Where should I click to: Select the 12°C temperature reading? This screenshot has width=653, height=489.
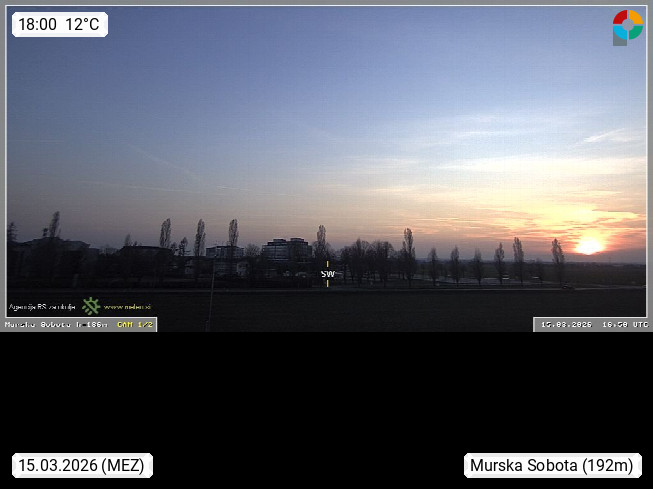point(83,25)
